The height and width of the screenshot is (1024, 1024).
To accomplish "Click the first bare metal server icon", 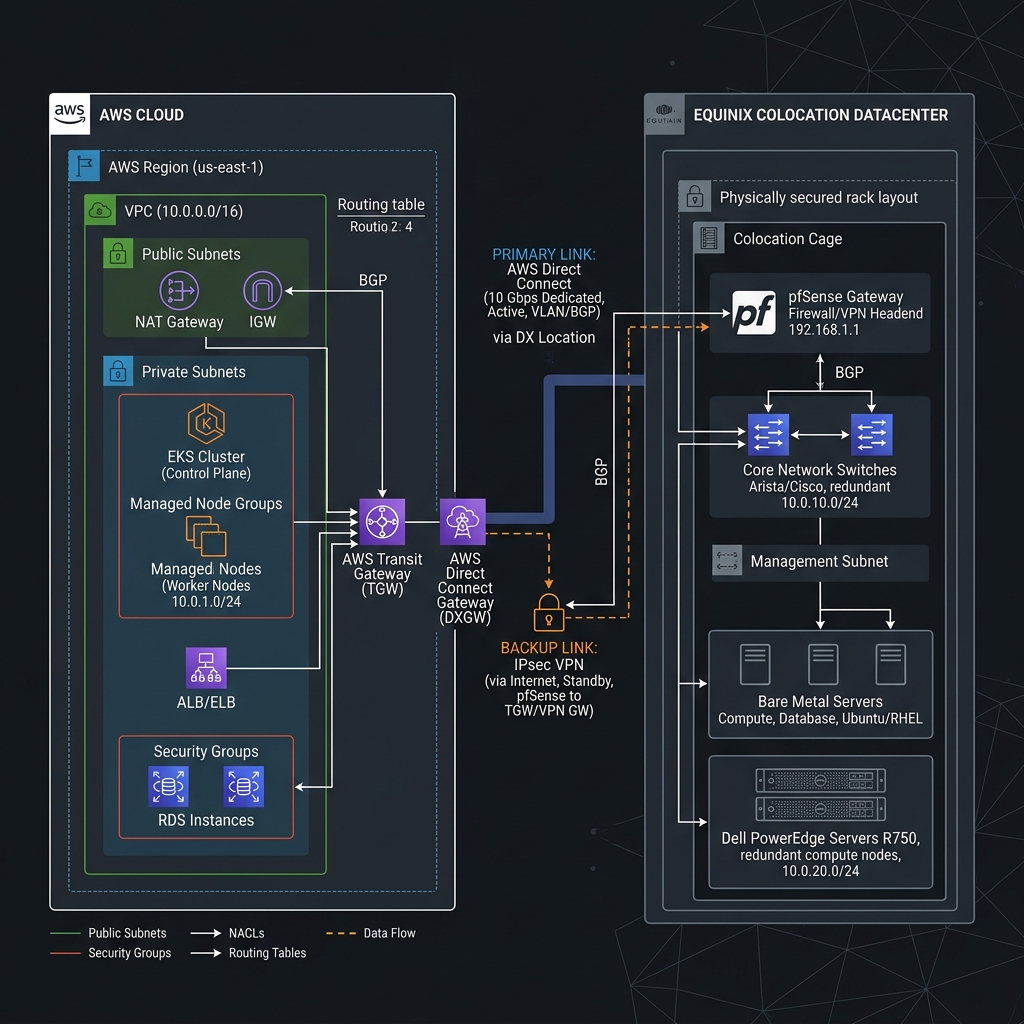I will (x=755, y=664).
